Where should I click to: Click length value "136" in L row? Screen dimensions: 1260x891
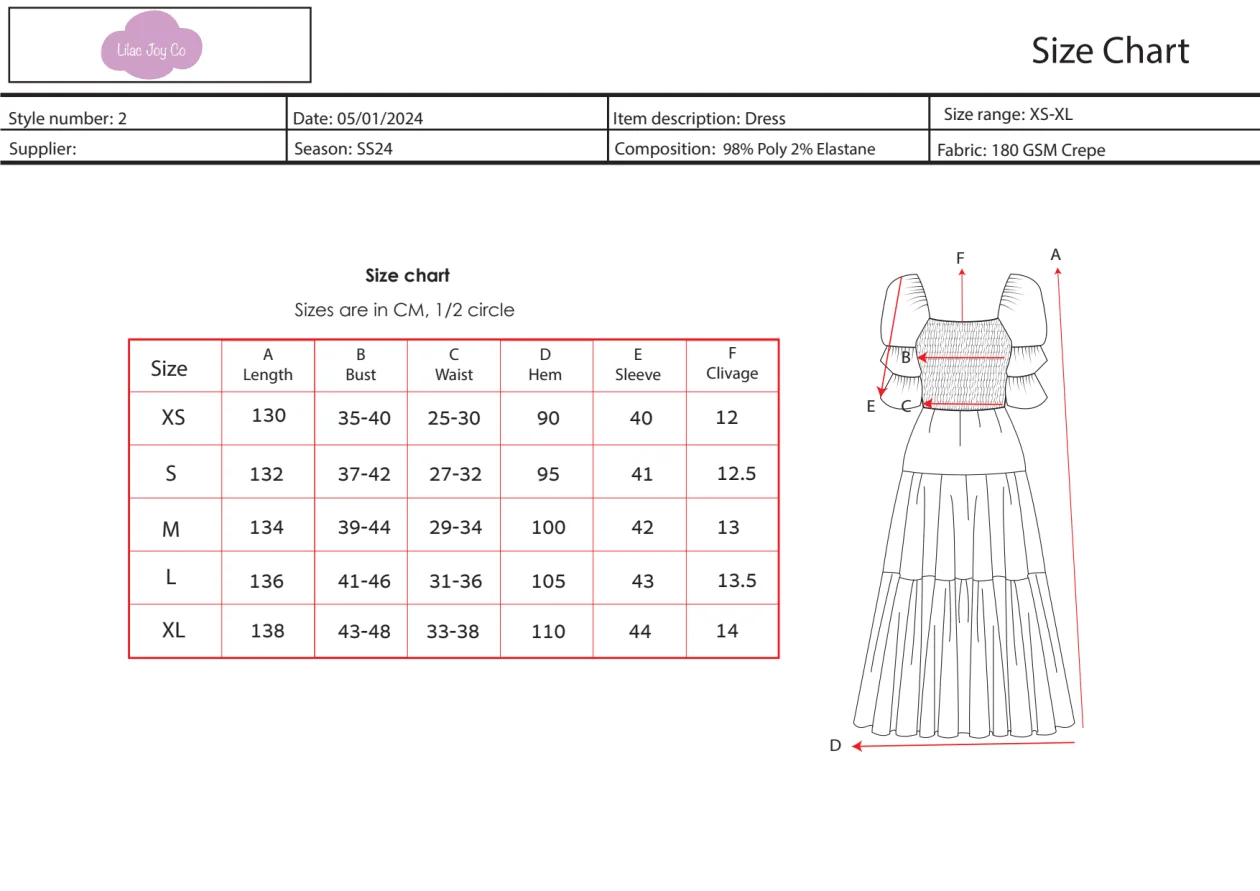[267, 581]
